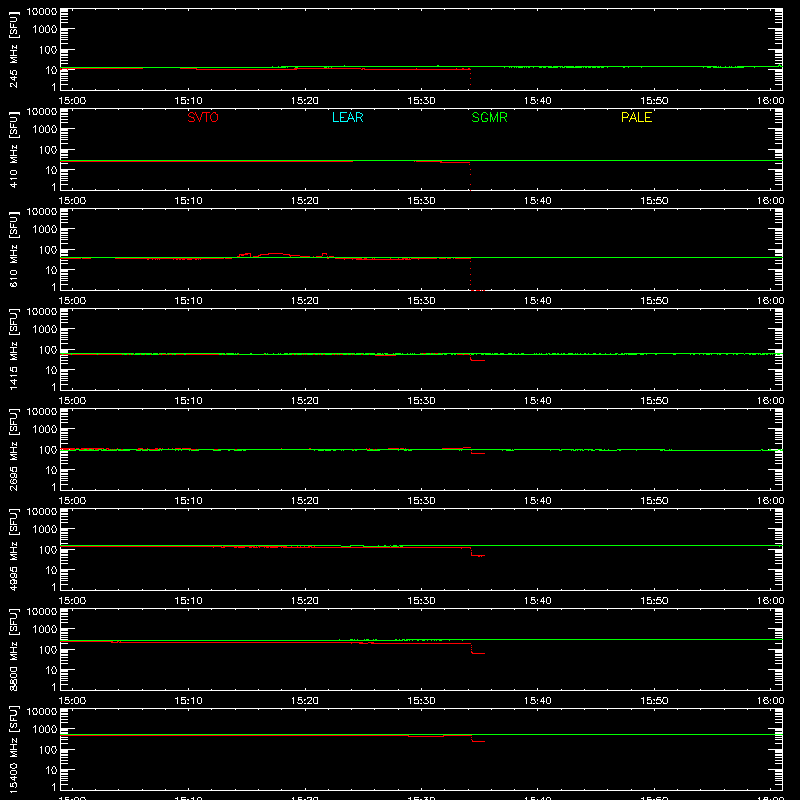Screen dimensions: 800x800
Task: Click the 15:30 tick below the 245 MHz plot
Action: pos(421,101)
